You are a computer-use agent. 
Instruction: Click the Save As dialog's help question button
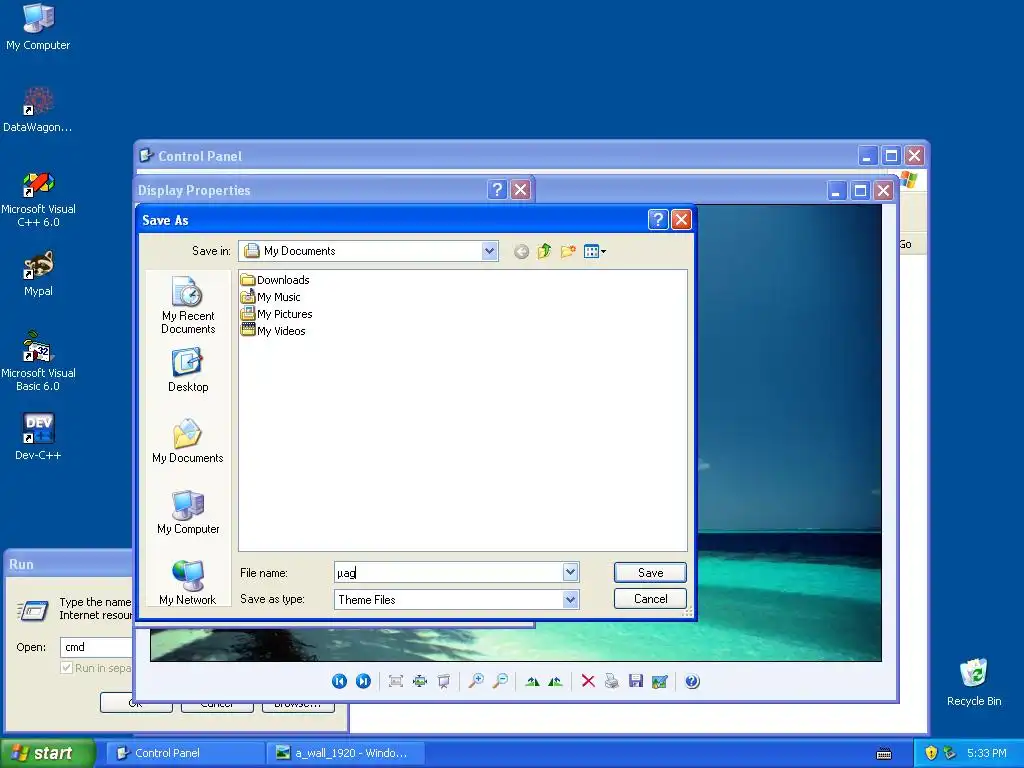click(658, 219)
